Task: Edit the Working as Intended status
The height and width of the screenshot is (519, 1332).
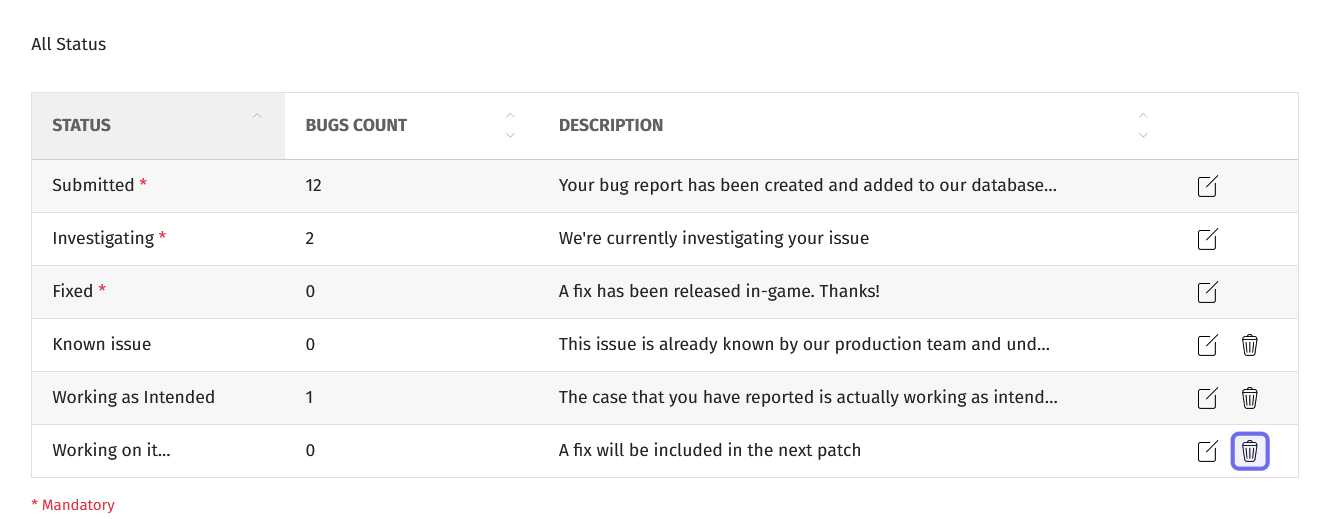Action: pos(1207,398)
